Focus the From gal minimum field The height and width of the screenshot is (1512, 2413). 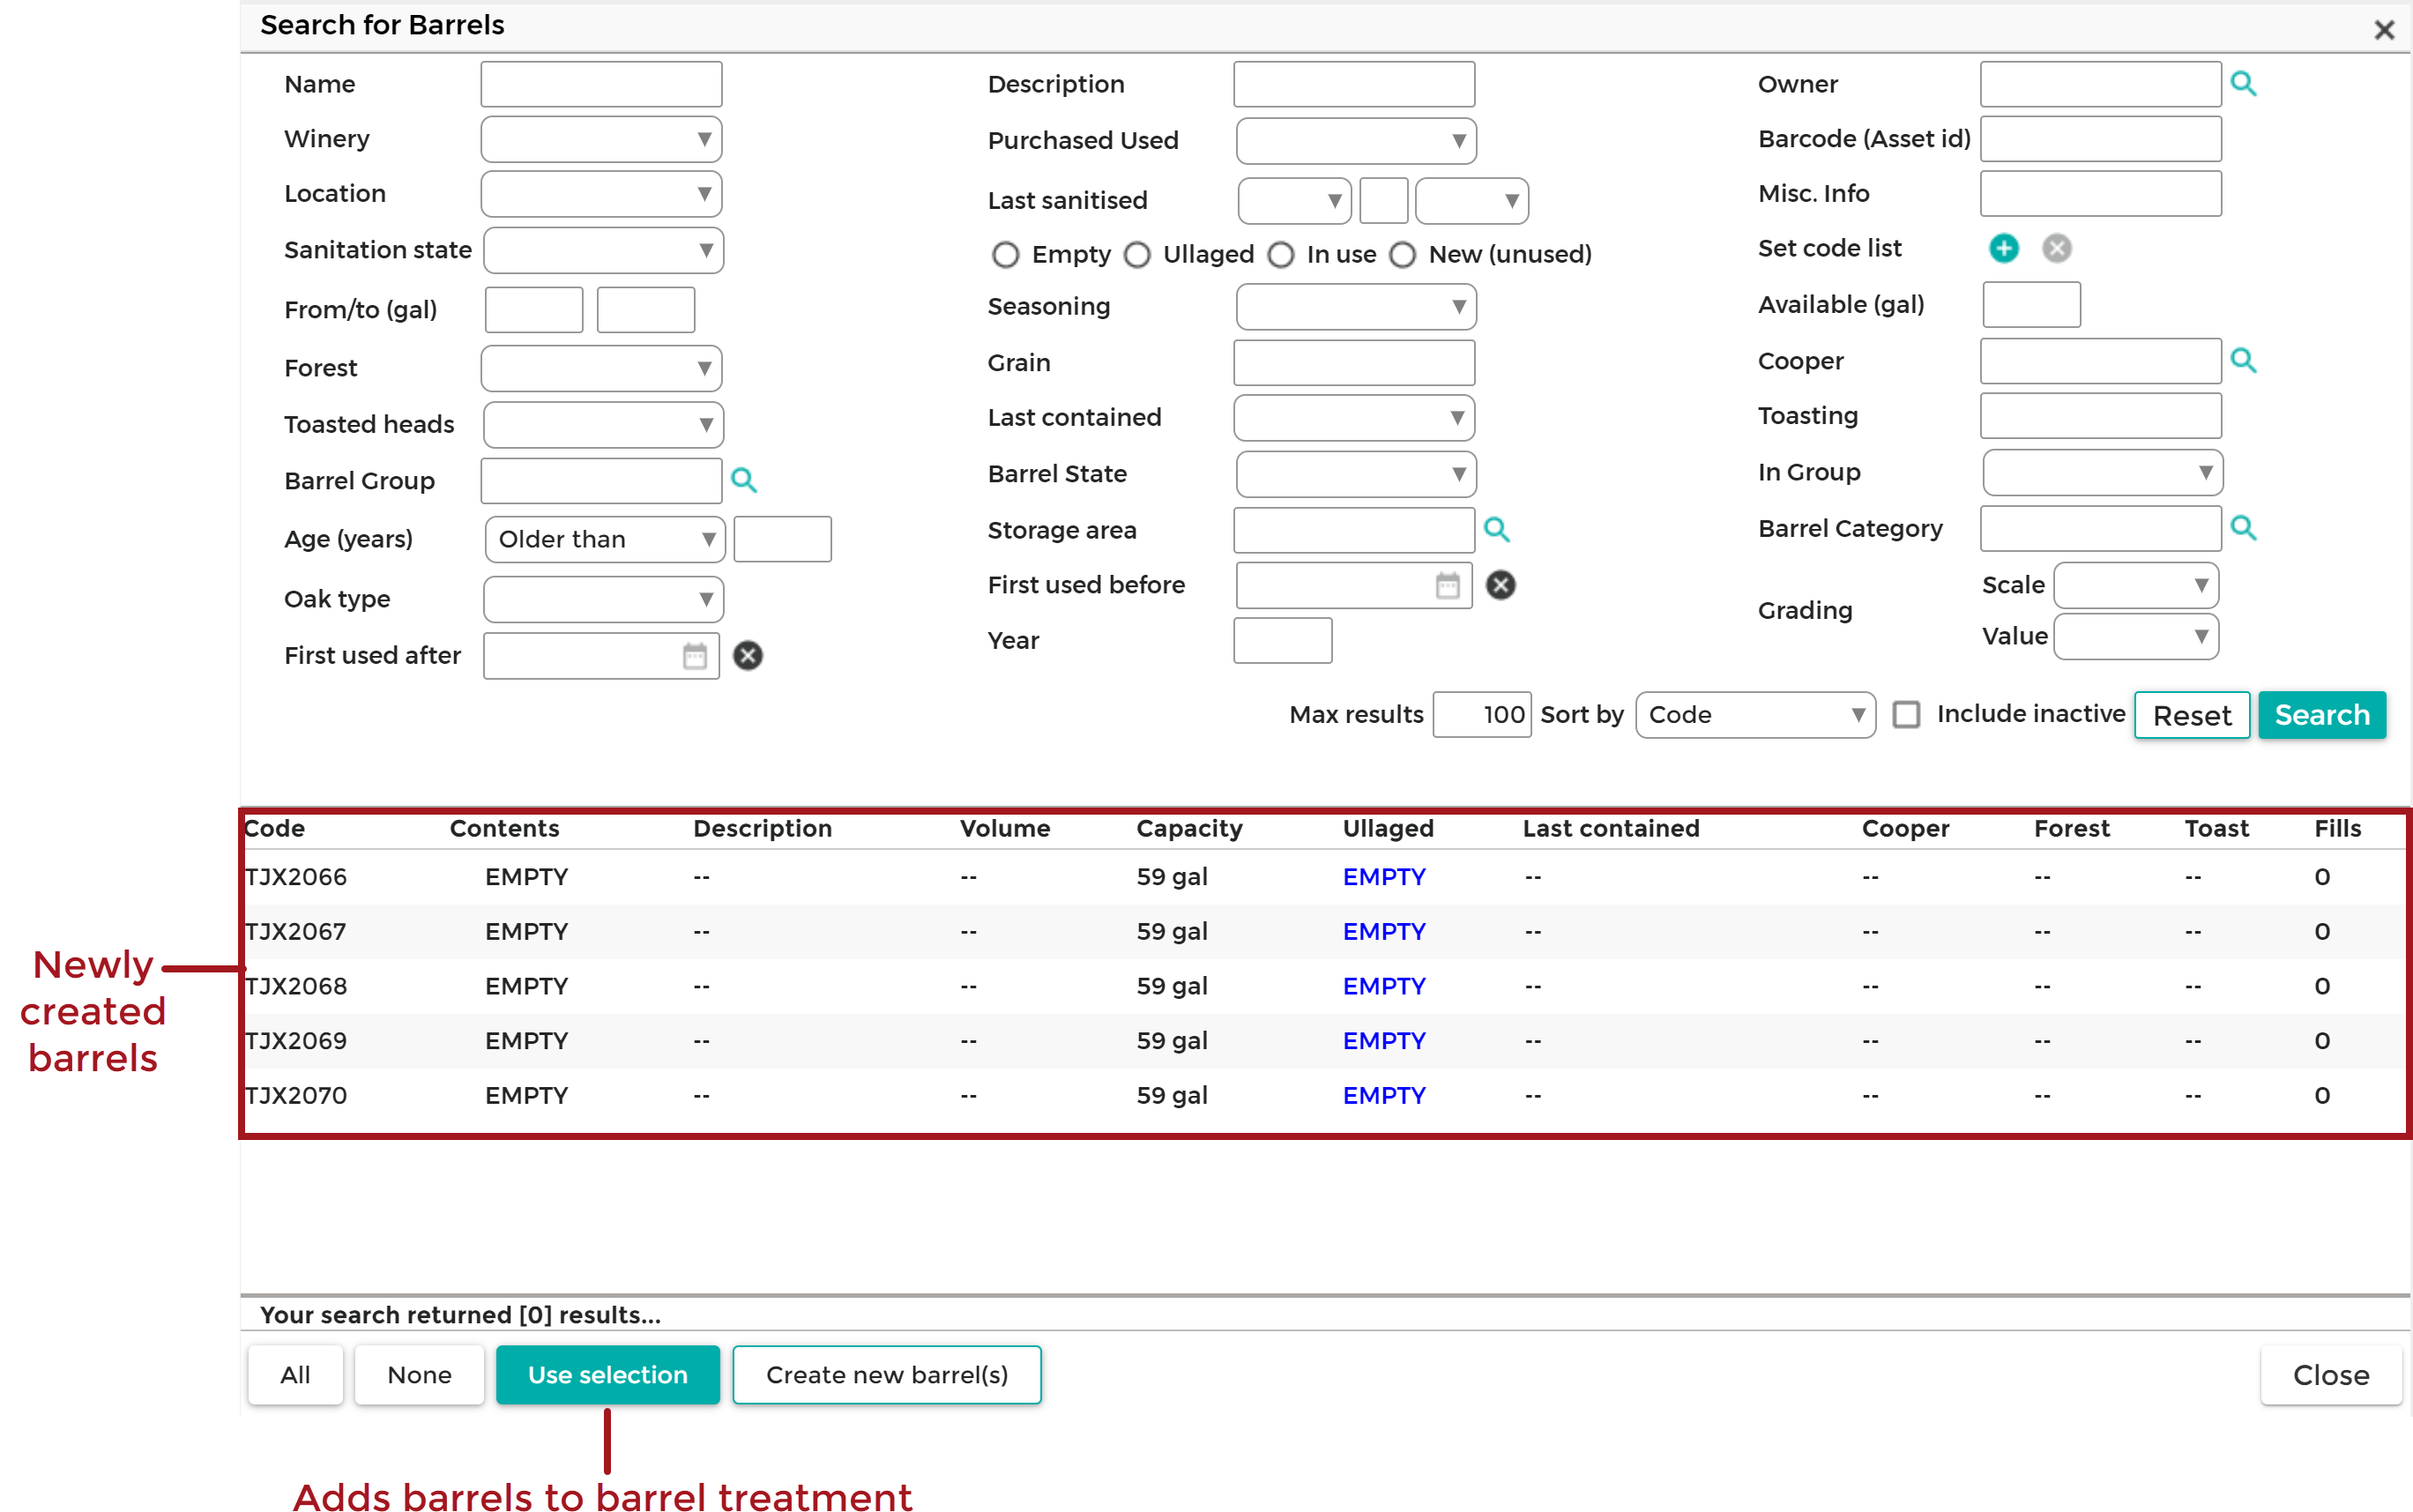[534, 310]
